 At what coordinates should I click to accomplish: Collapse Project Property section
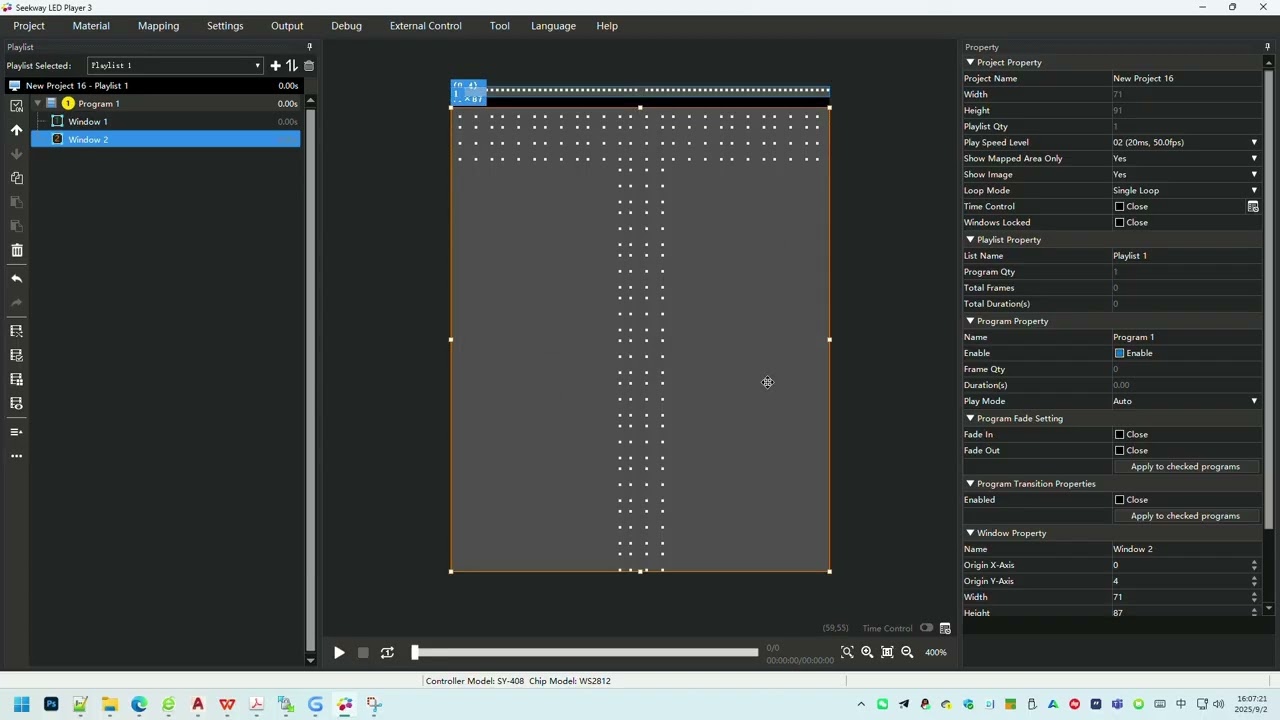click(x=970, y=62)
